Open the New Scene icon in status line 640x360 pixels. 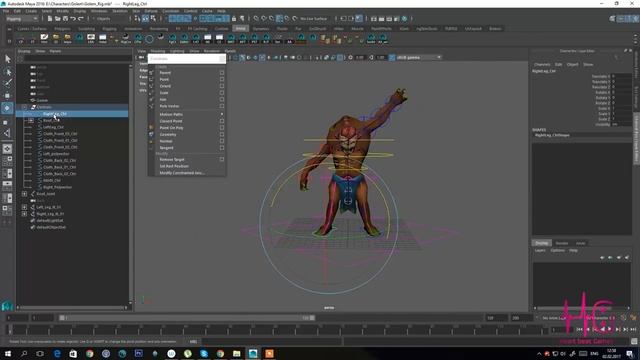[x=50, y=19]
